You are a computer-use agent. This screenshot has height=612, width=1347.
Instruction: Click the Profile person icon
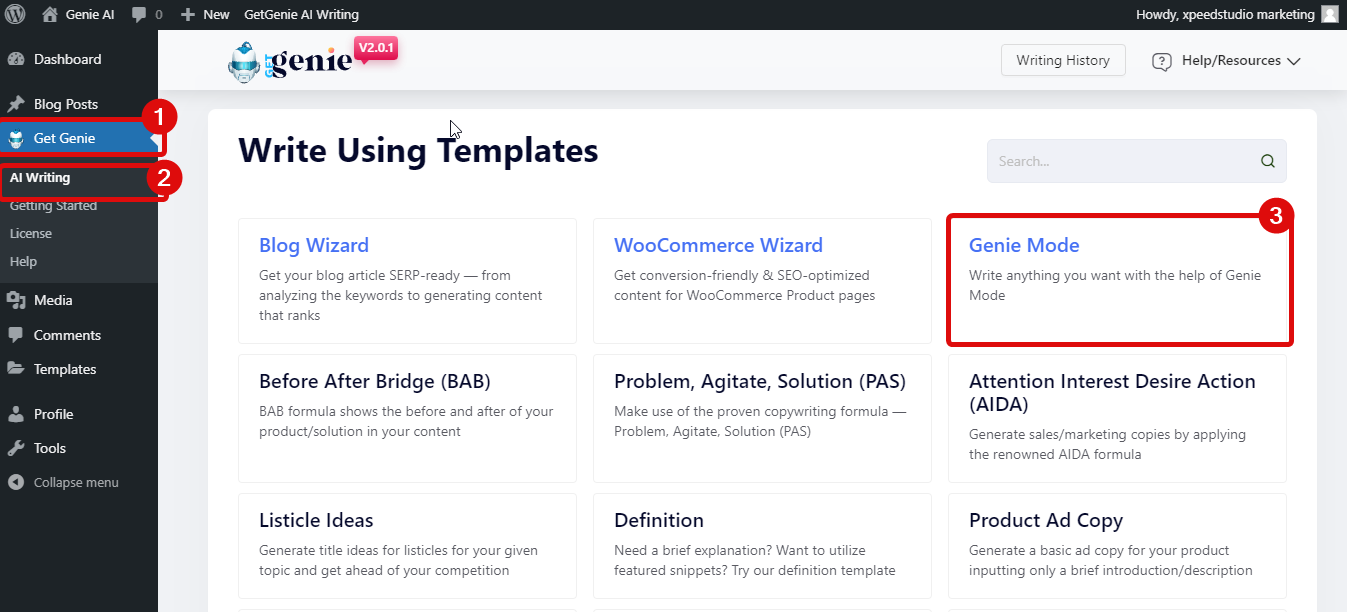click(16, 414)
